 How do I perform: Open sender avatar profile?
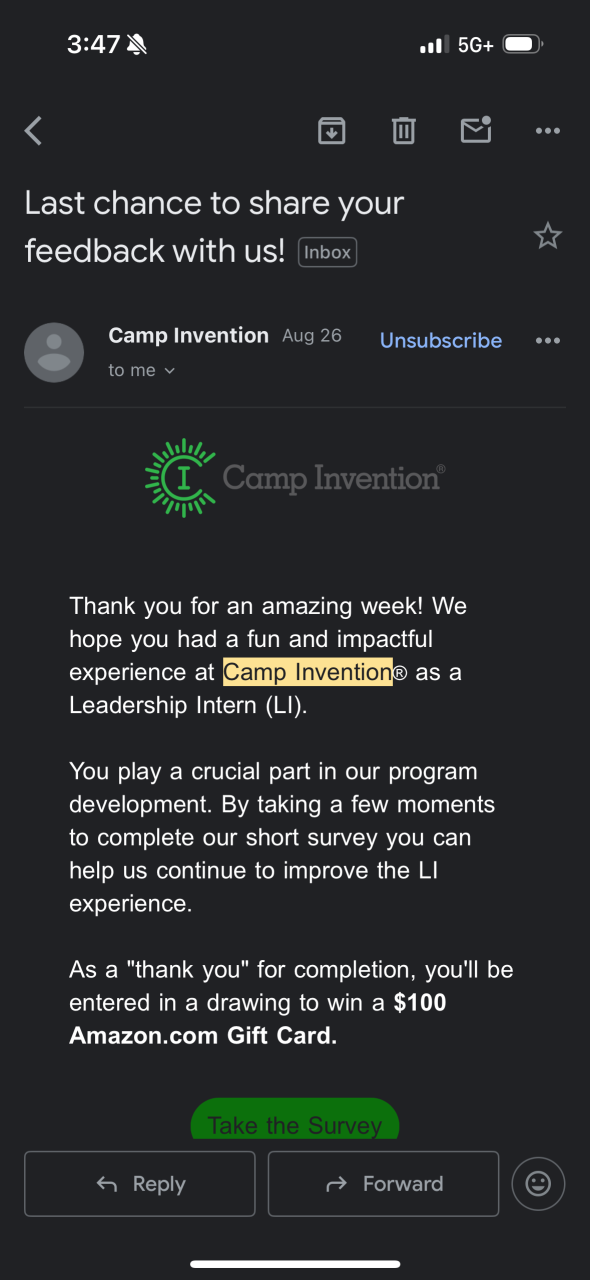click(x=54, y=352)
